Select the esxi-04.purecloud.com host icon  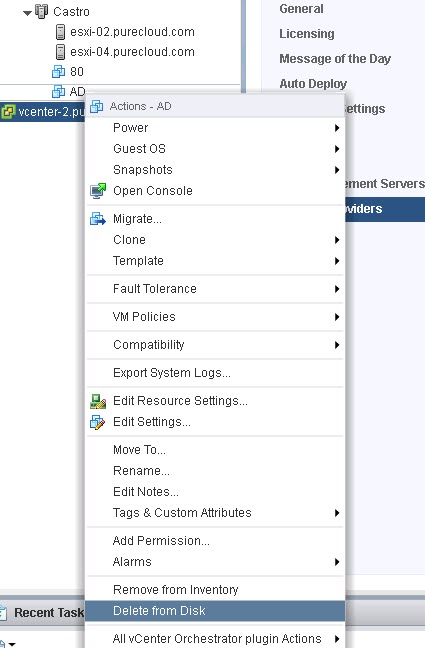[60, 52]
